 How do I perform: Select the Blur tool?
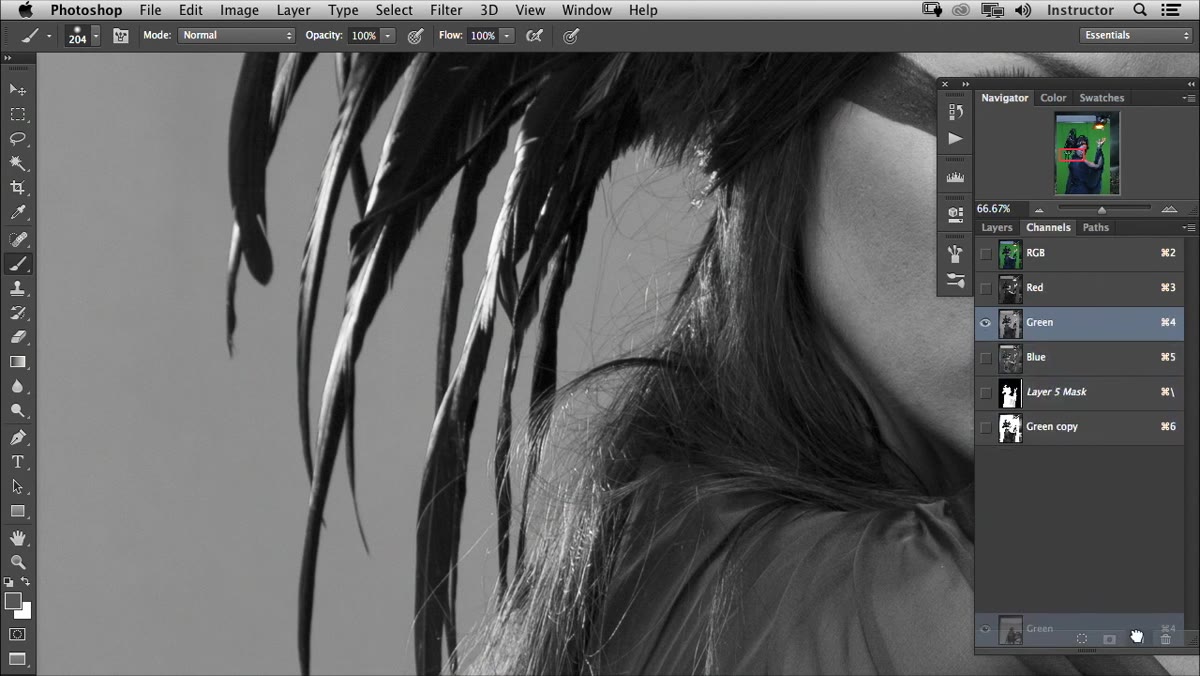18,386
